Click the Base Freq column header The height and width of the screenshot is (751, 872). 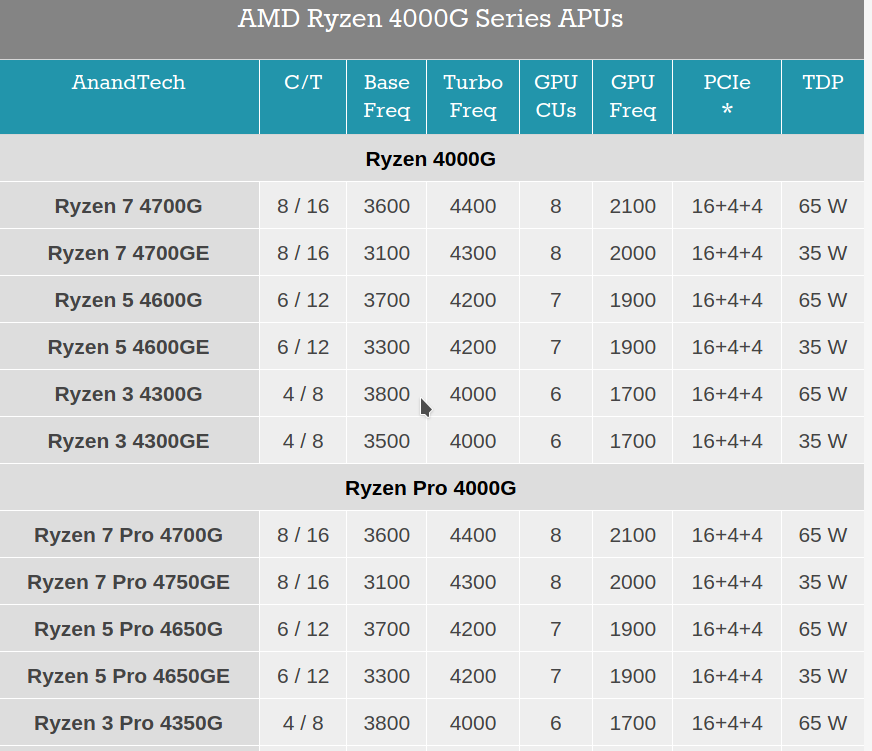coord(386,96)
